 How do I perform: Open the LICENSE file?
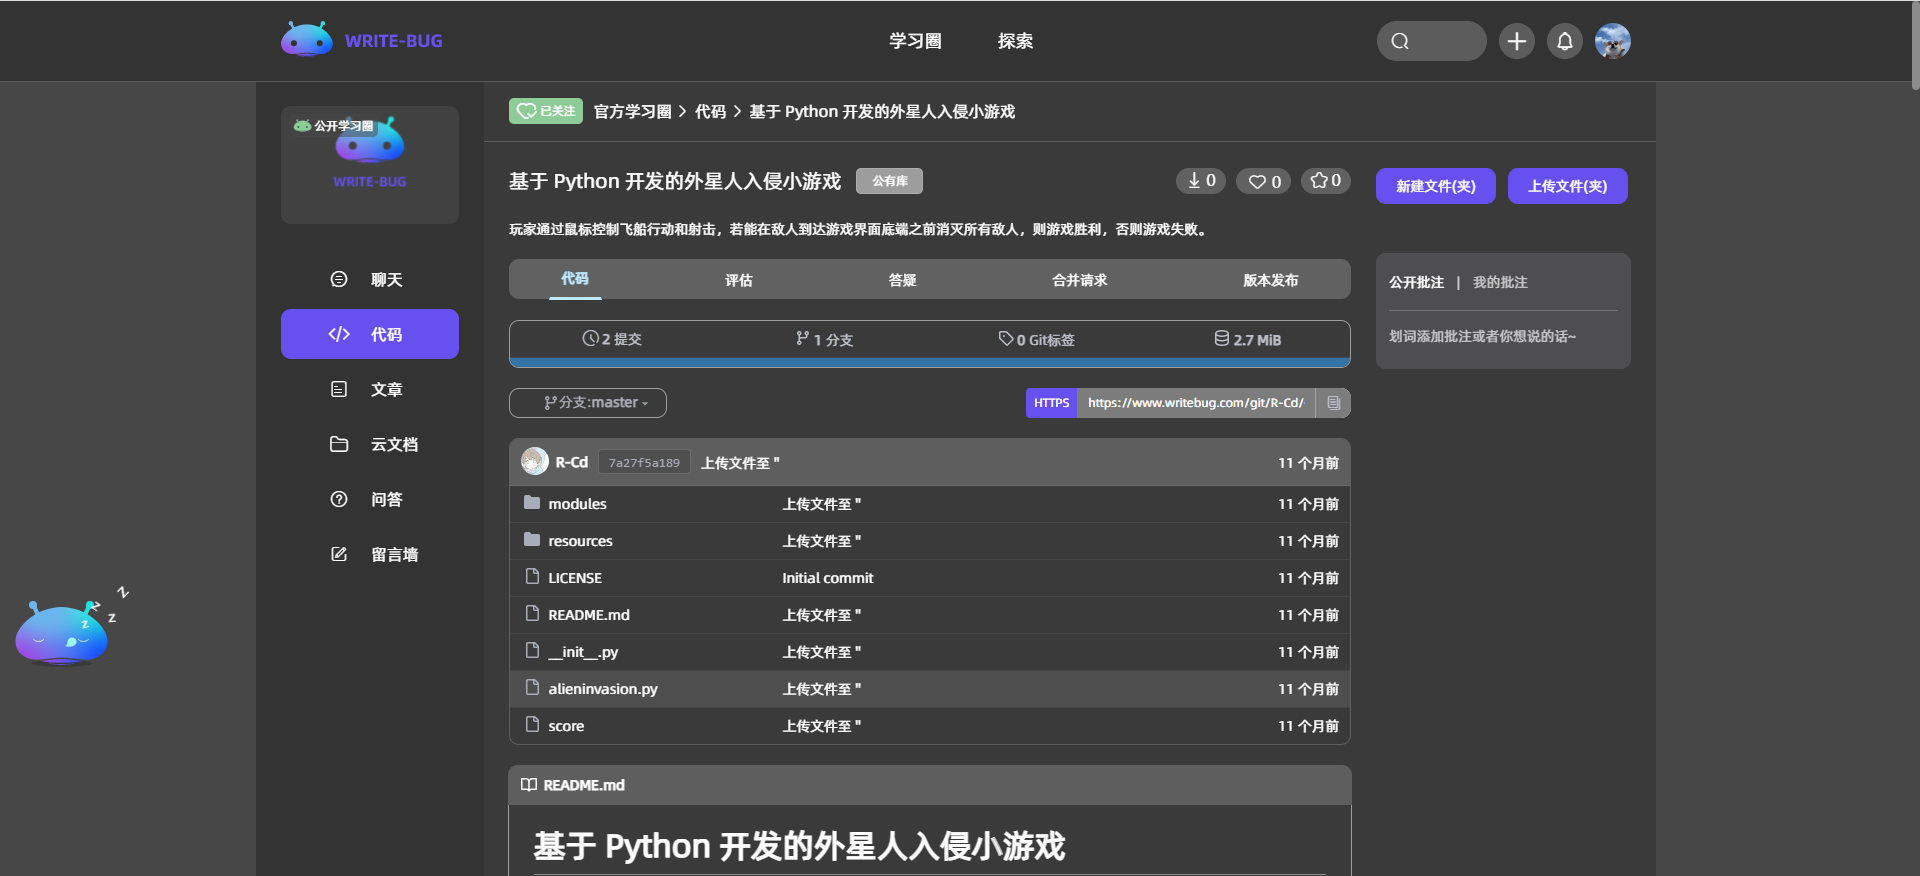[575, 578]
